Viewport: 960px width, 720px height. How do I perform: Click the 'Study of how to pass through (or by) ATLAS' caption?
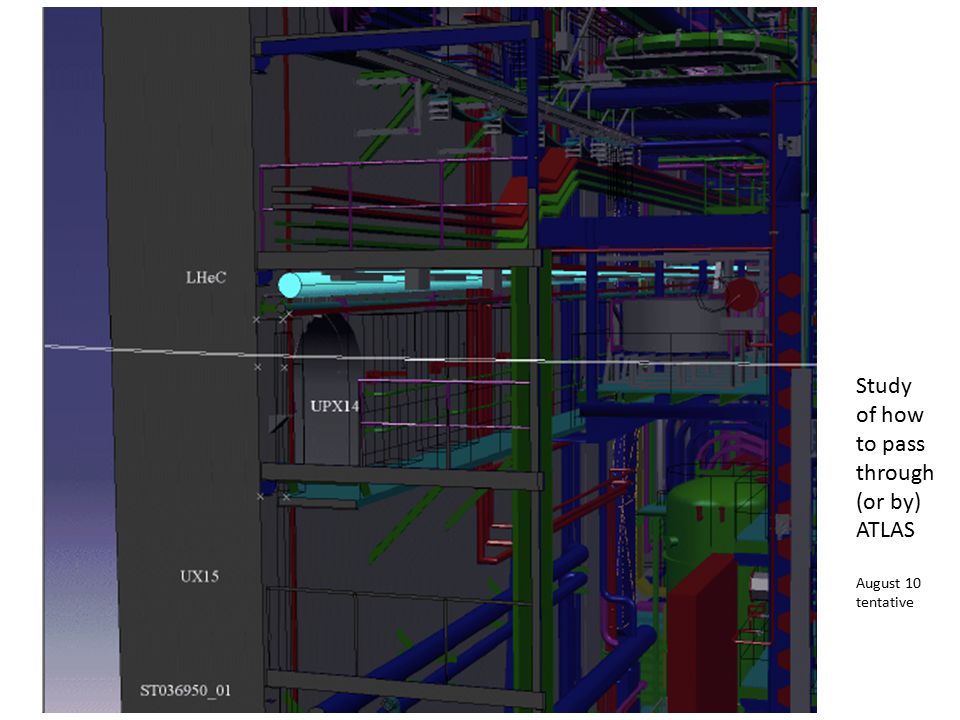pos(894,457)
